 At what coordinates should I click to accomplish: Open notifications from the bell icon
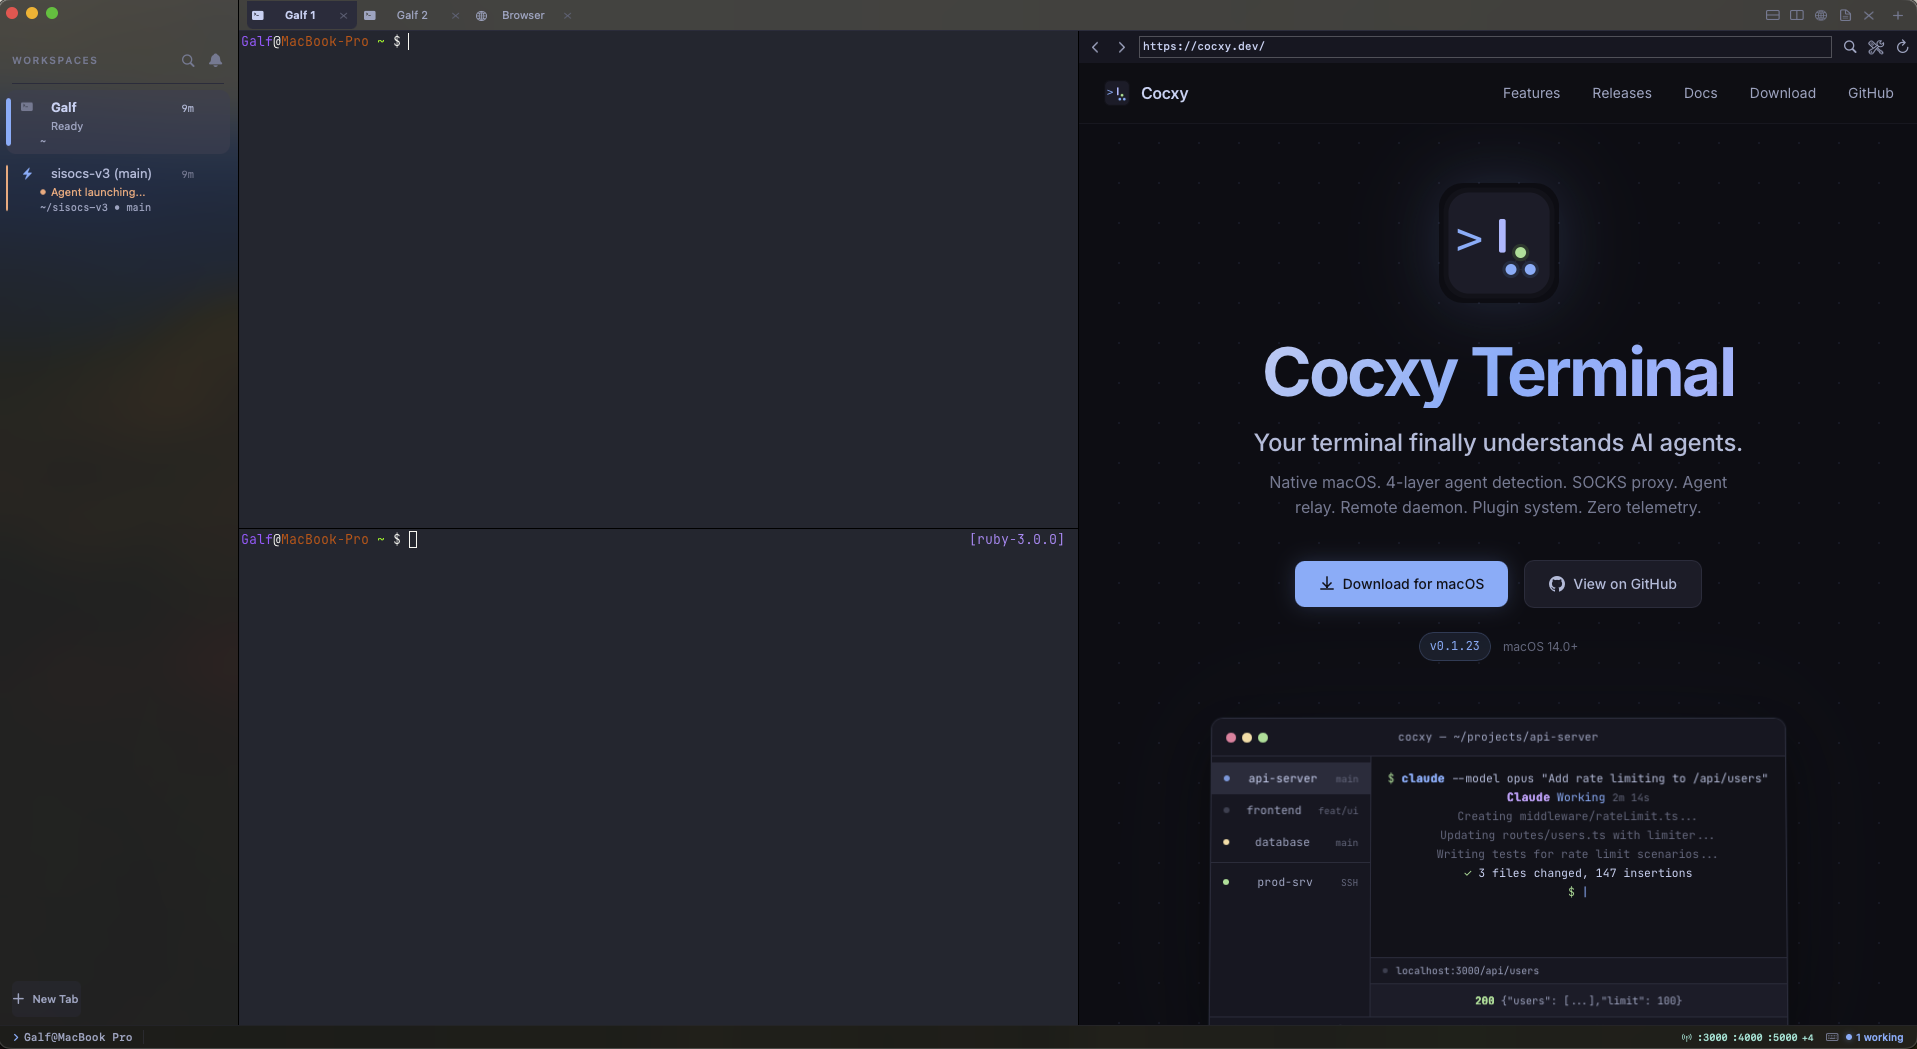click(215, 60)
